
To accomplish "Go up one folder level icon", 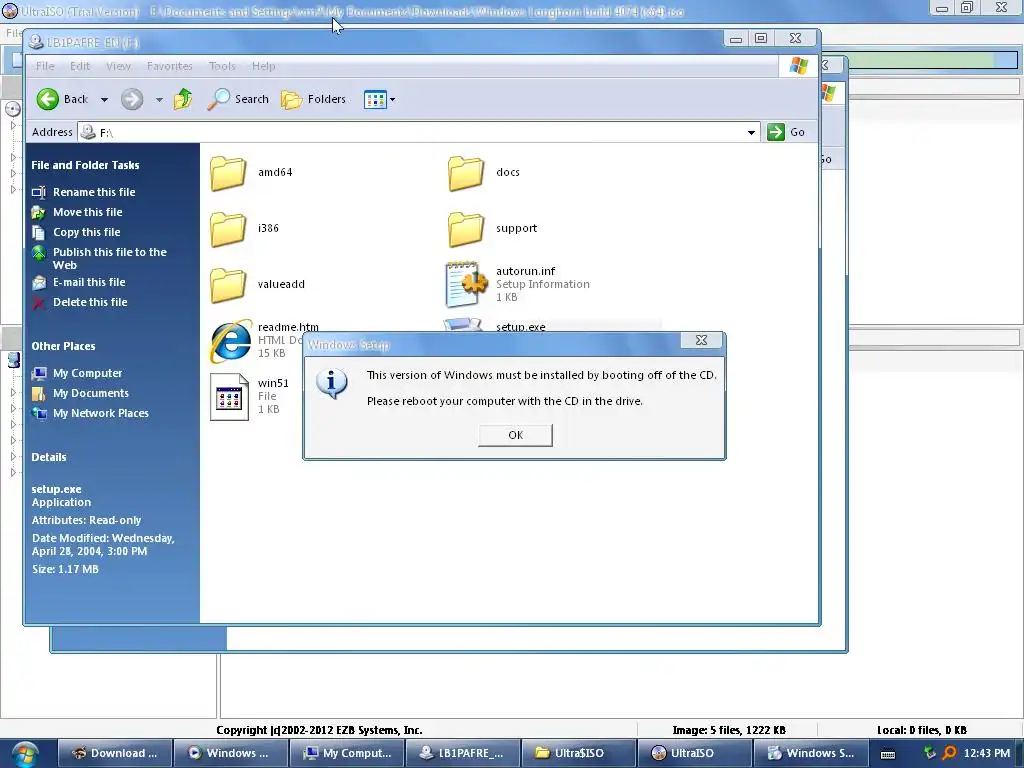I will (183, 99).
